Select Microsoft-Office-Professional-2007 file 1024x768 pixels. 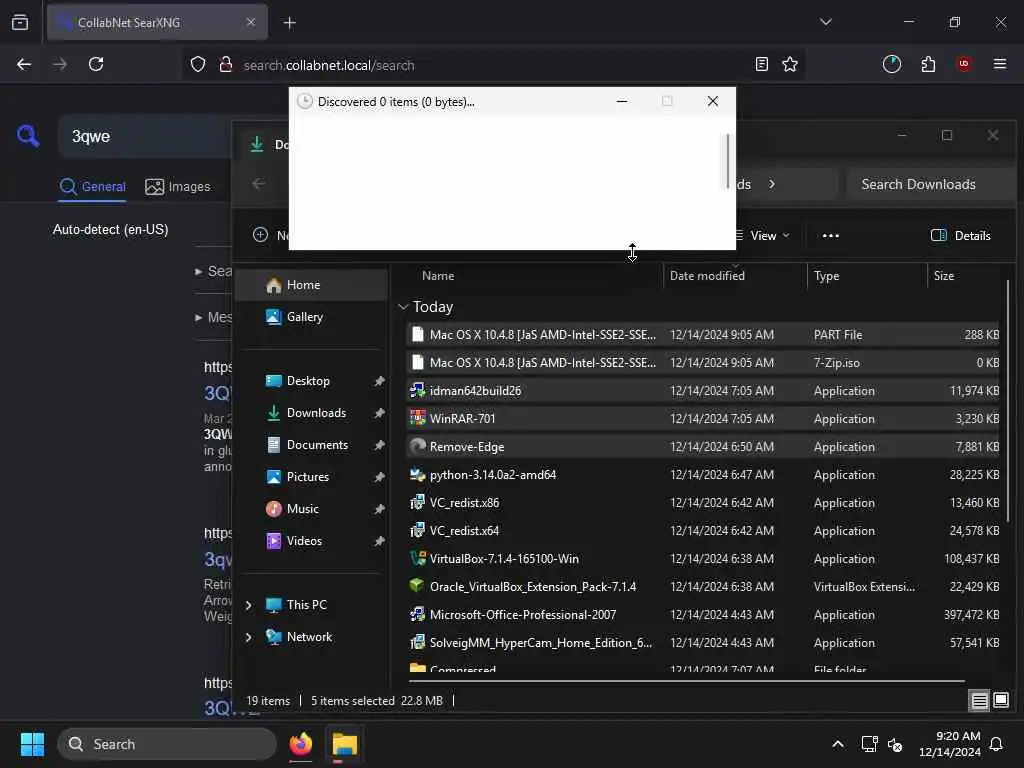point(703,615)
